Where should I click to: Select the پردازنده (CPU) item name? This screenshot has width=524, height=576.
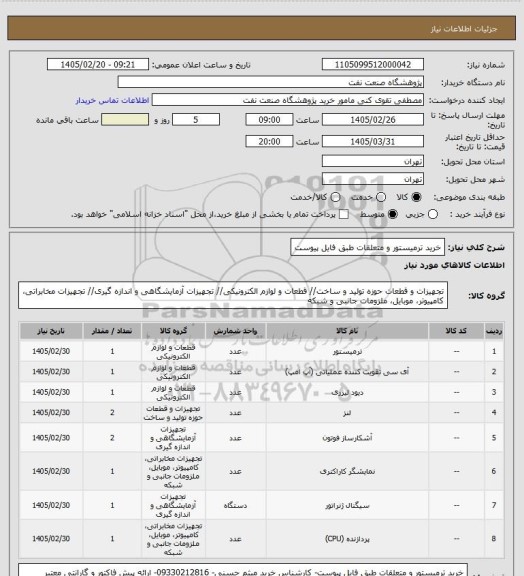pos(347,539)
